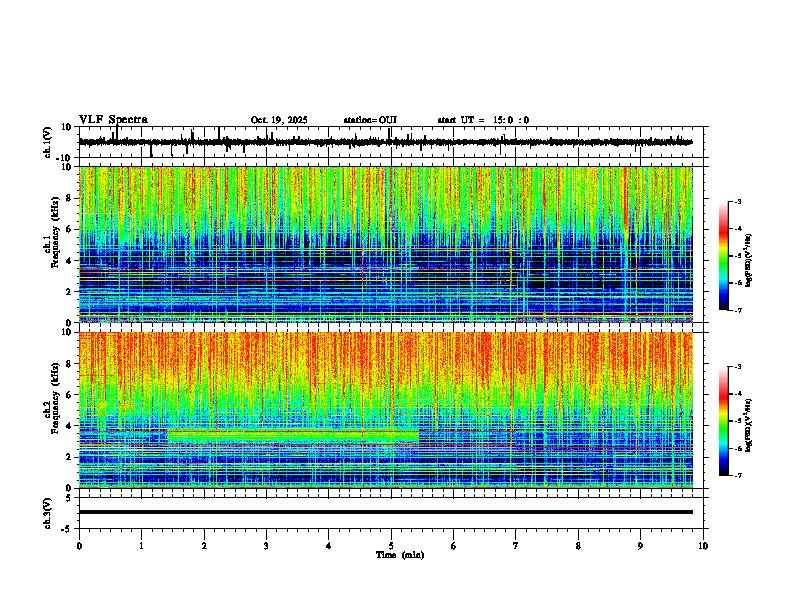Click the date text "Oct. 19, 2025"

[279, 120]
